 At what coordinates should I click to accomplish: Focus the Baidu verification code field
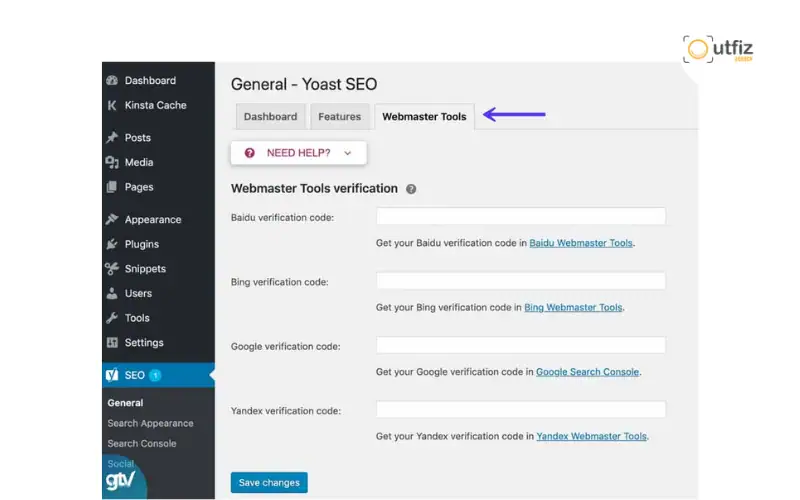521,216
